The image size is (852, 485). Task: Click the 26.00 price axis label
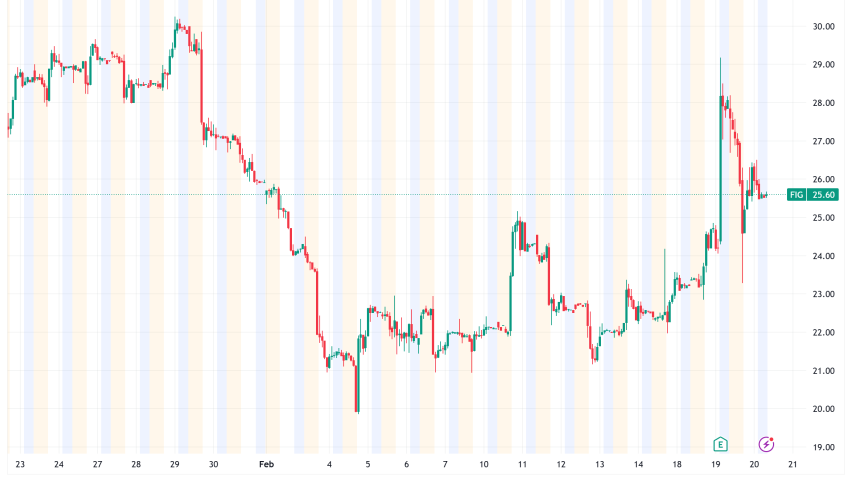[x=823, y=180]
